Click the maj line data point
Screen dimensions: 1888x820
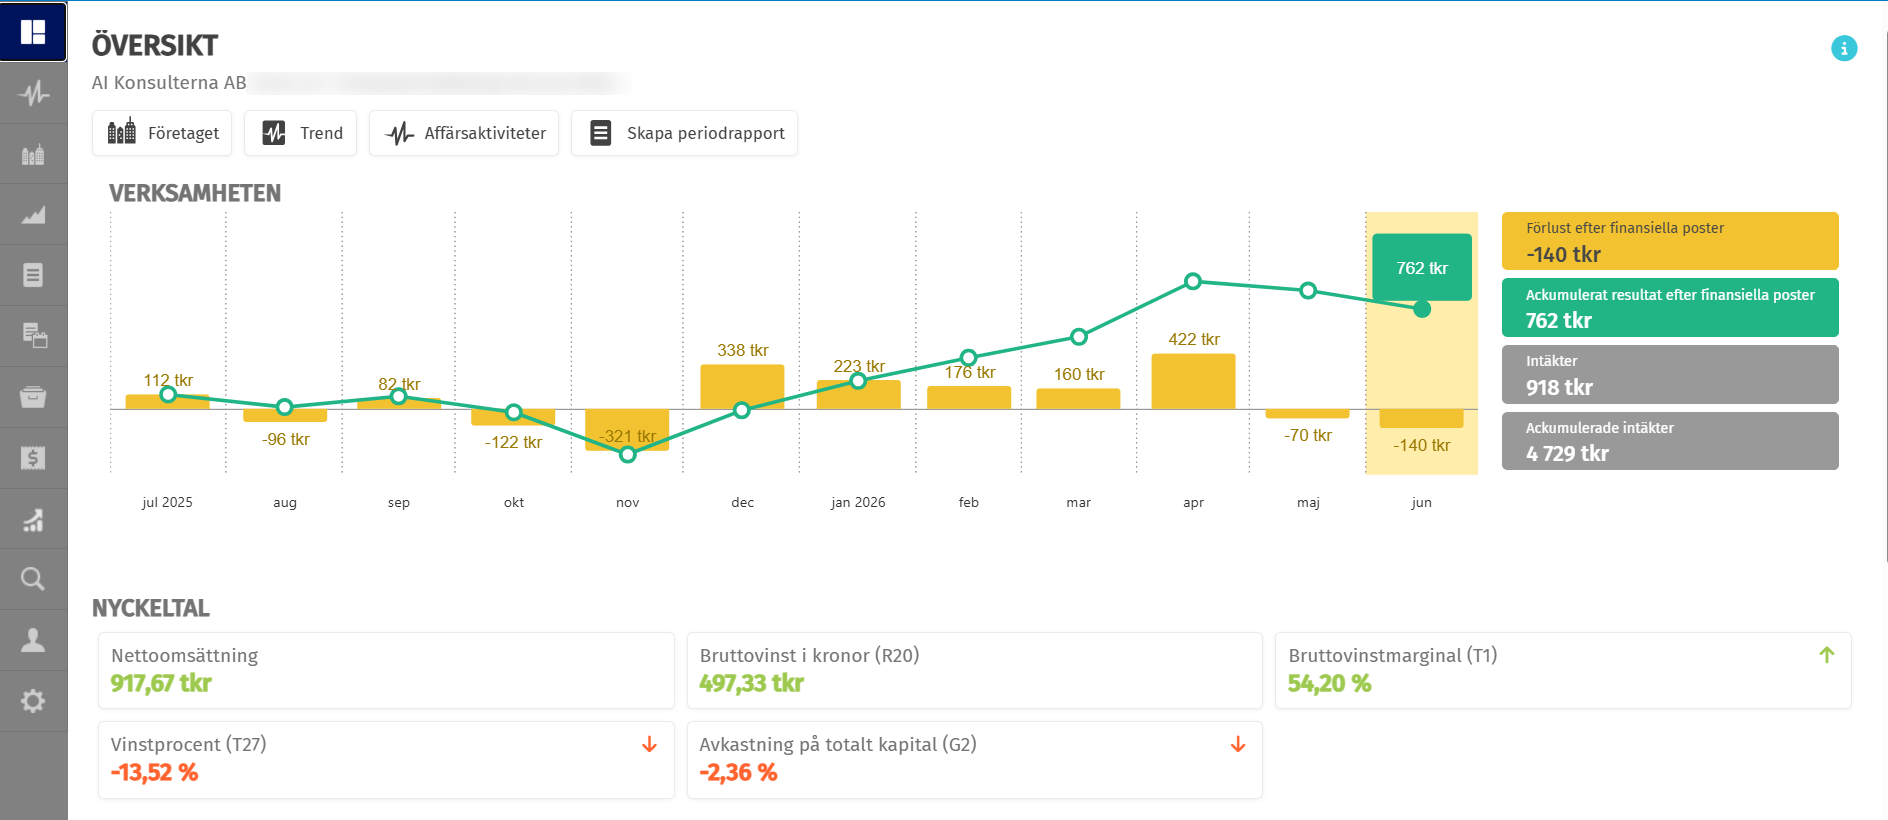tap(1308, 291)
